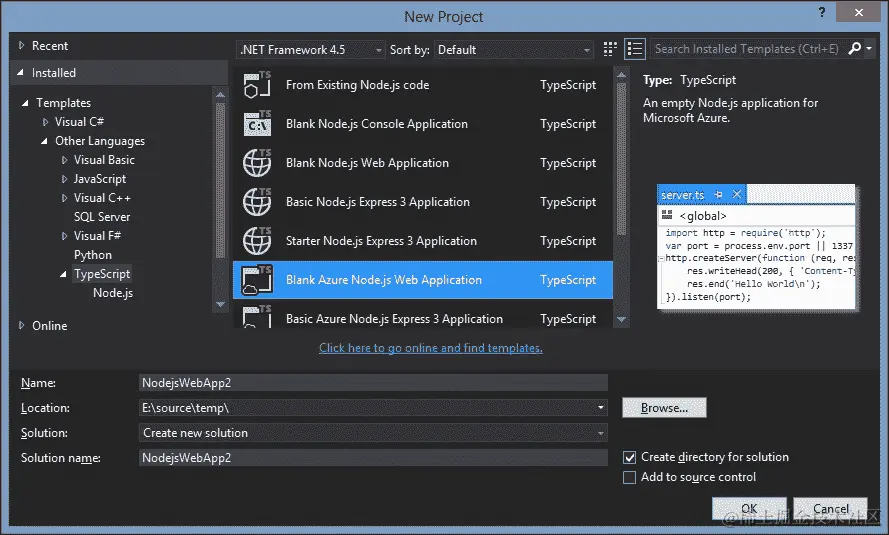Select Starter Node.js Express 3 Application template
Viewport: 889px width, 535px height.
coord(423,241)
